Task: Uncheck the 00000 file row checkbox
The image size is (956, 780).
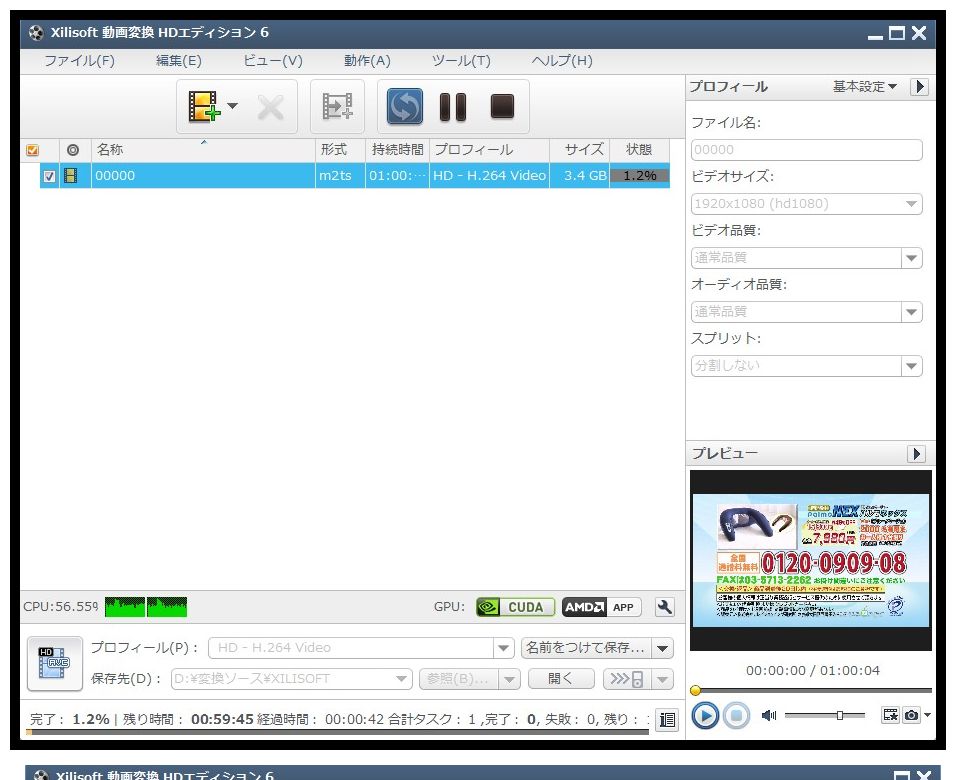Action: pyautogui.click(x=49, y=176)
